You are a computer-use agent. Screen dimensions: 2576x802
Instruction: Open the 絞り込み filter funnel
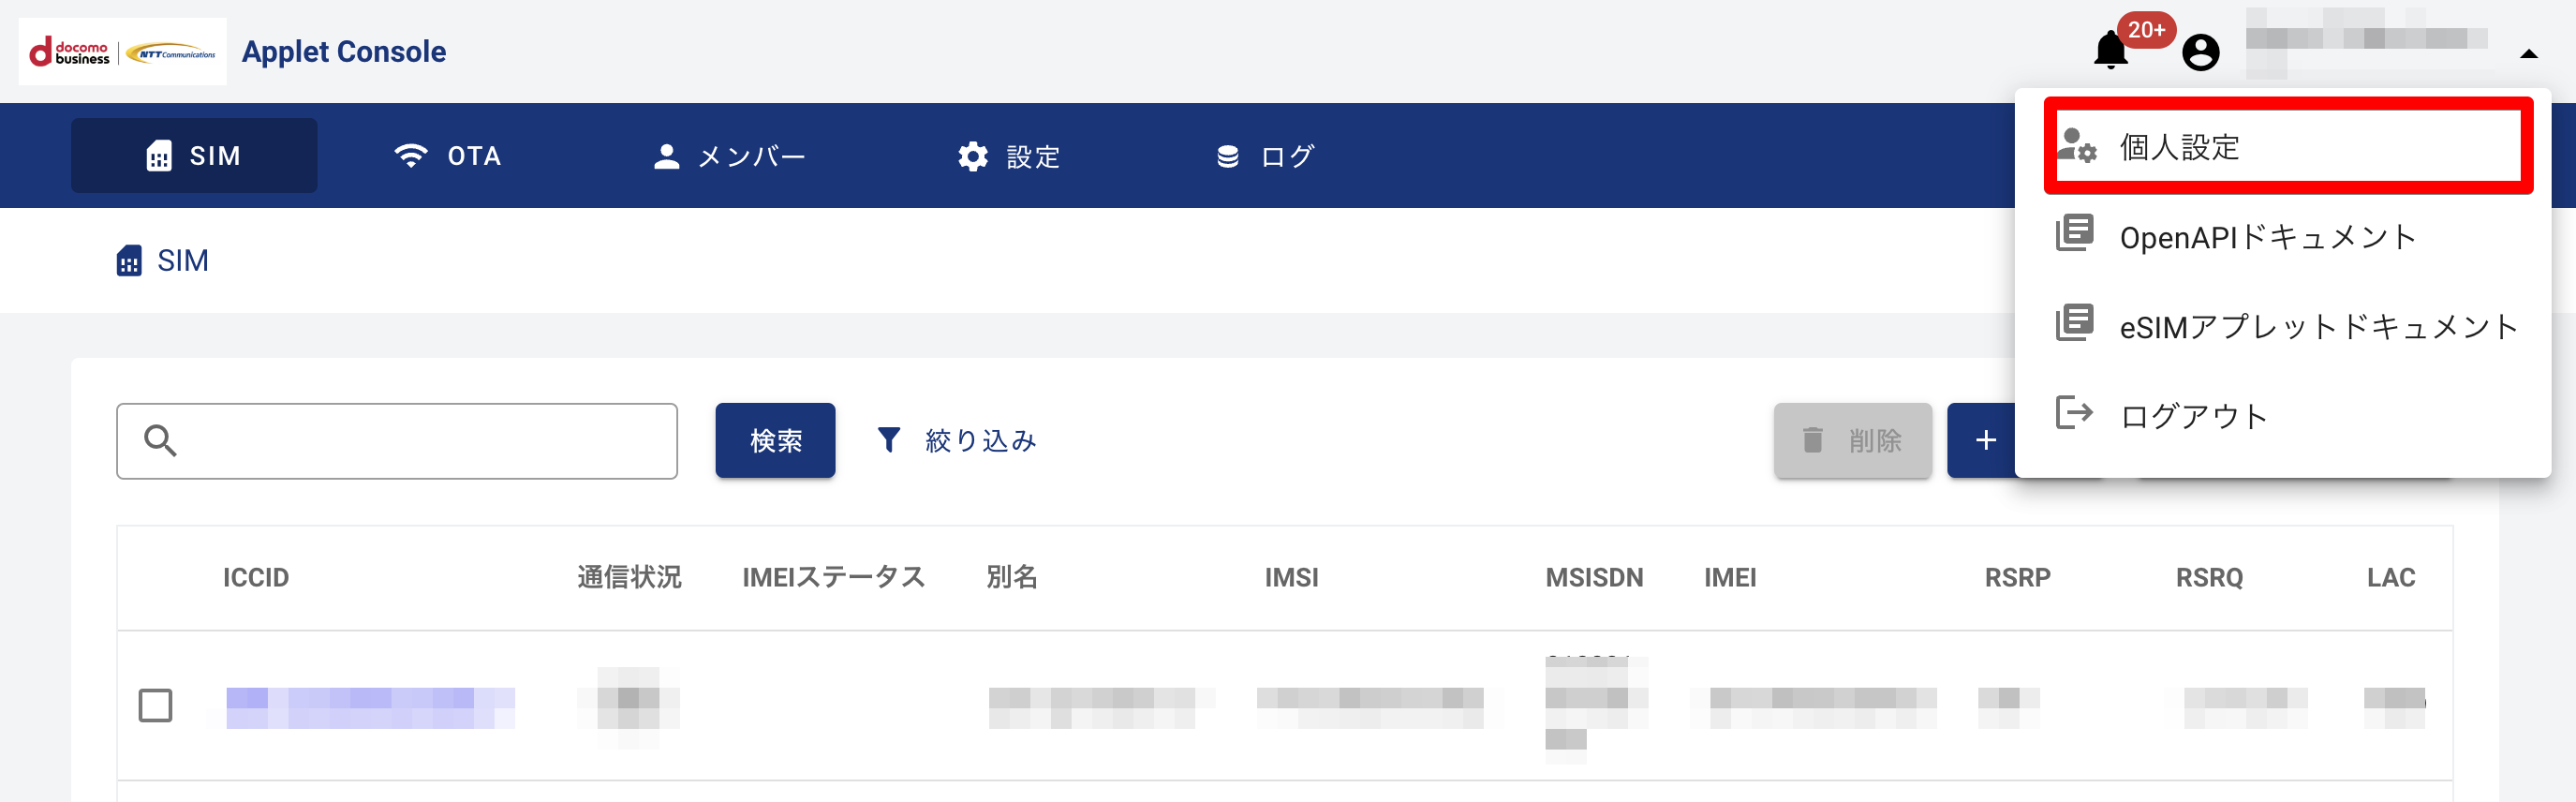957,441
